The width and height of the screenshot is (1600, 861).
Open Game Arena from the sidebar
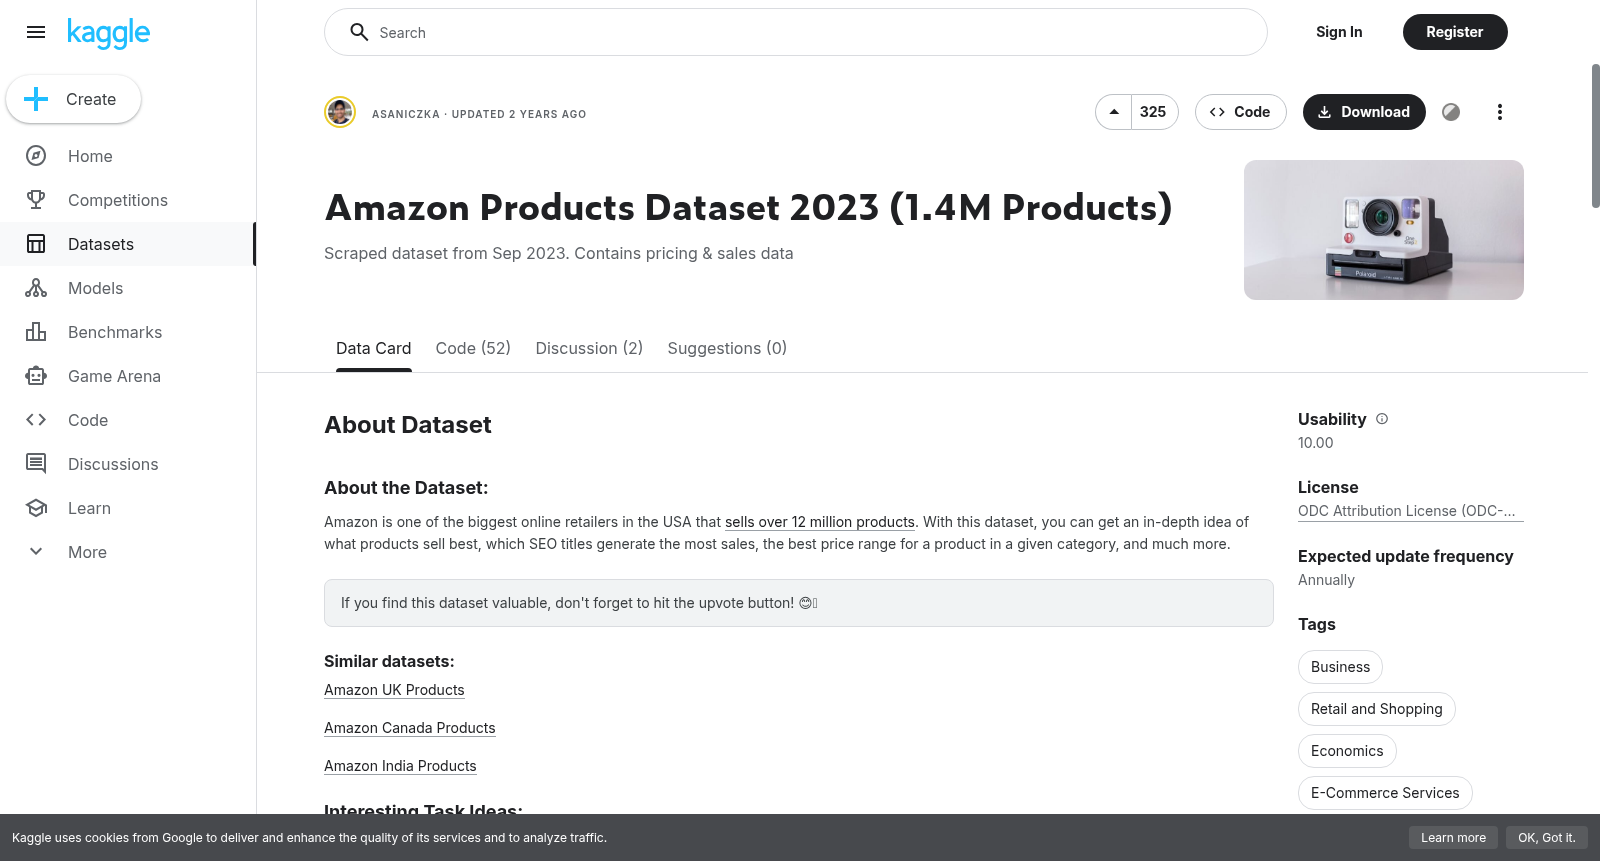click(x=128, y=376)
